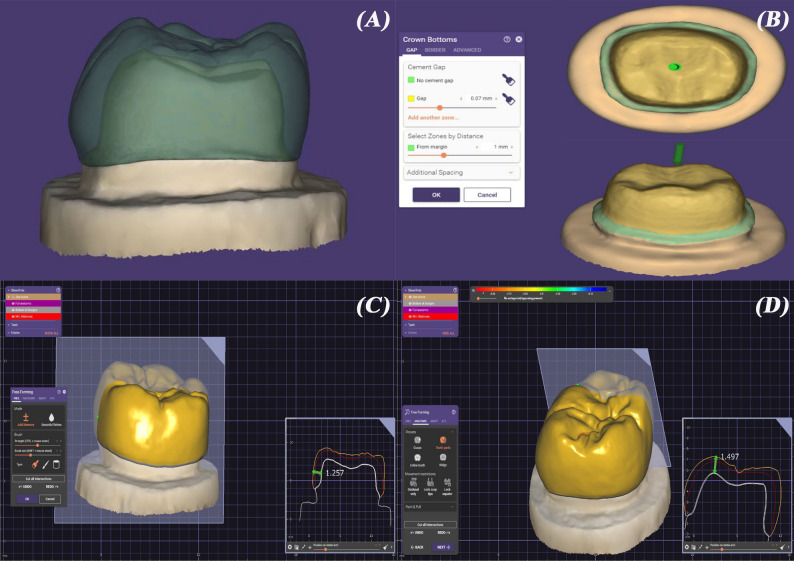Expand Paint & Pull section in panel D

point(430,506)
